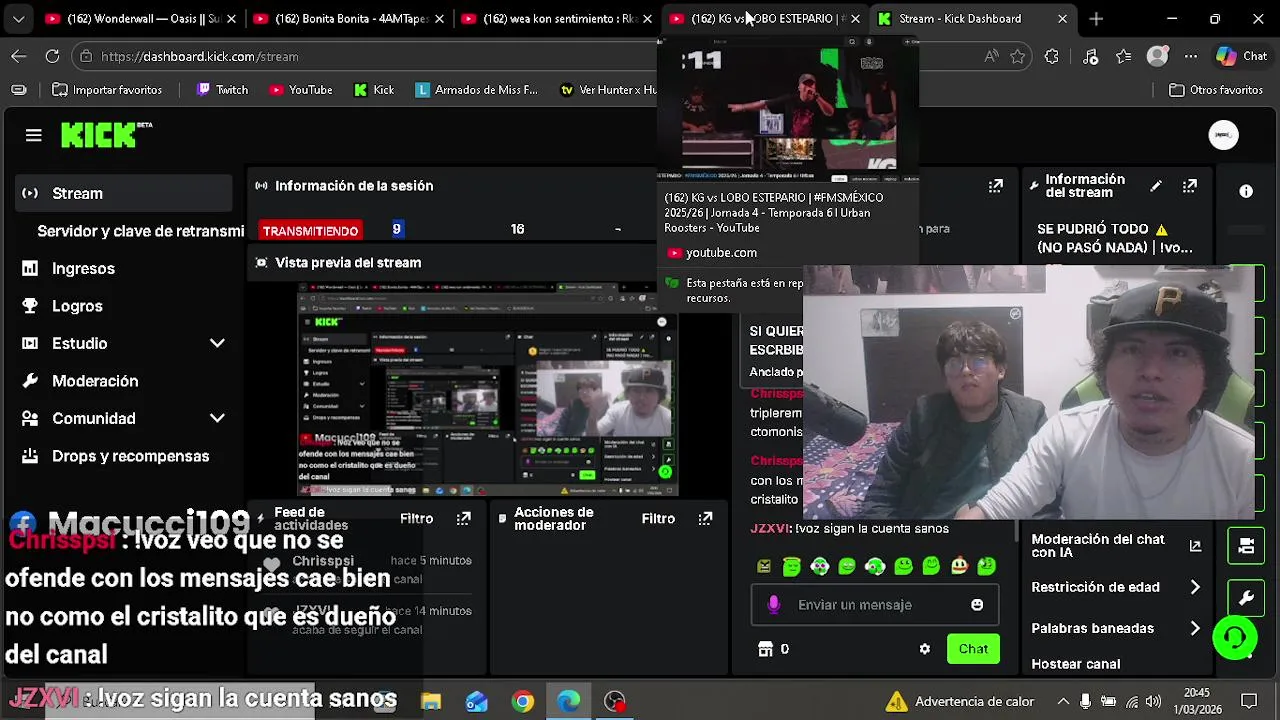Open the YouTube bookmark
Viewport: 1280px width, 720px height.
click(300, 90)
